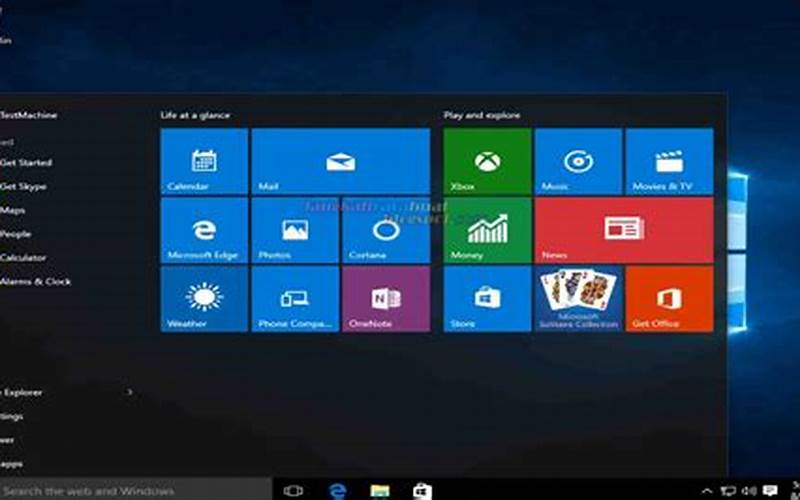Open the Photos tile
The width and height of the screenshot is (800, 500).
click(295, 230)
